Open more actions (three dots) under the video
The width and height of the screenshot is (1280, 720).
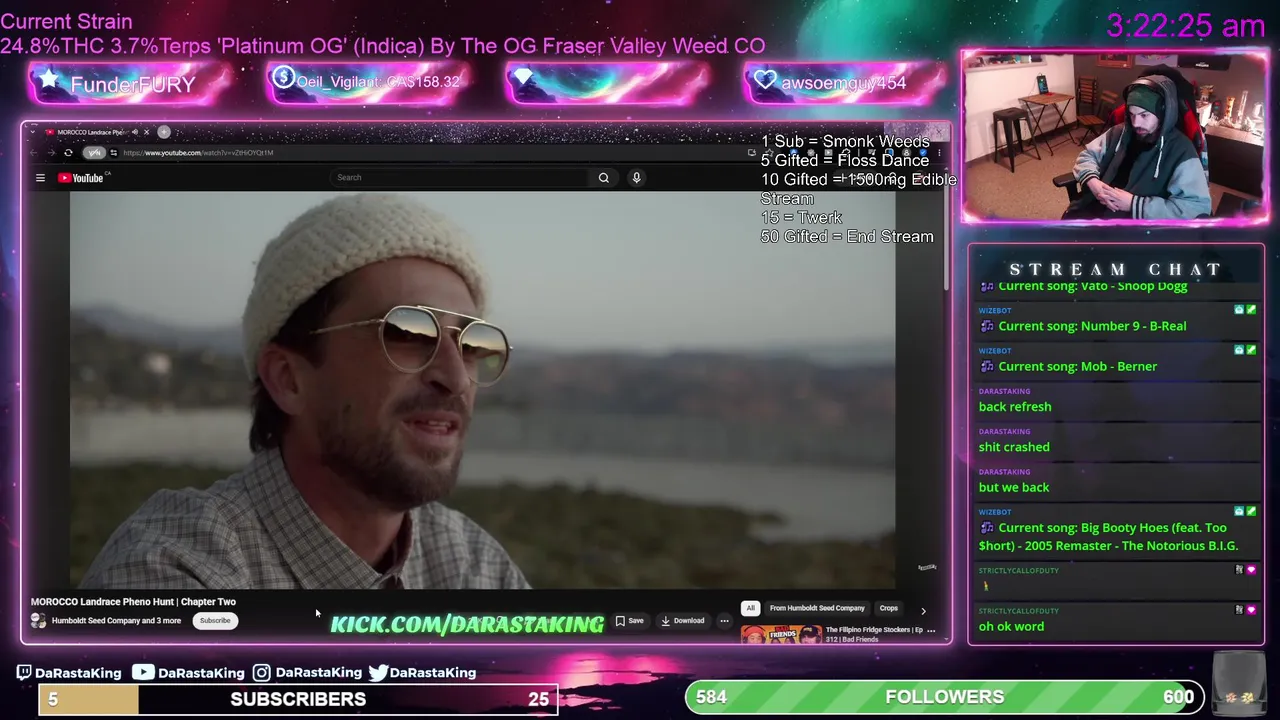click(x=724, y=621)
